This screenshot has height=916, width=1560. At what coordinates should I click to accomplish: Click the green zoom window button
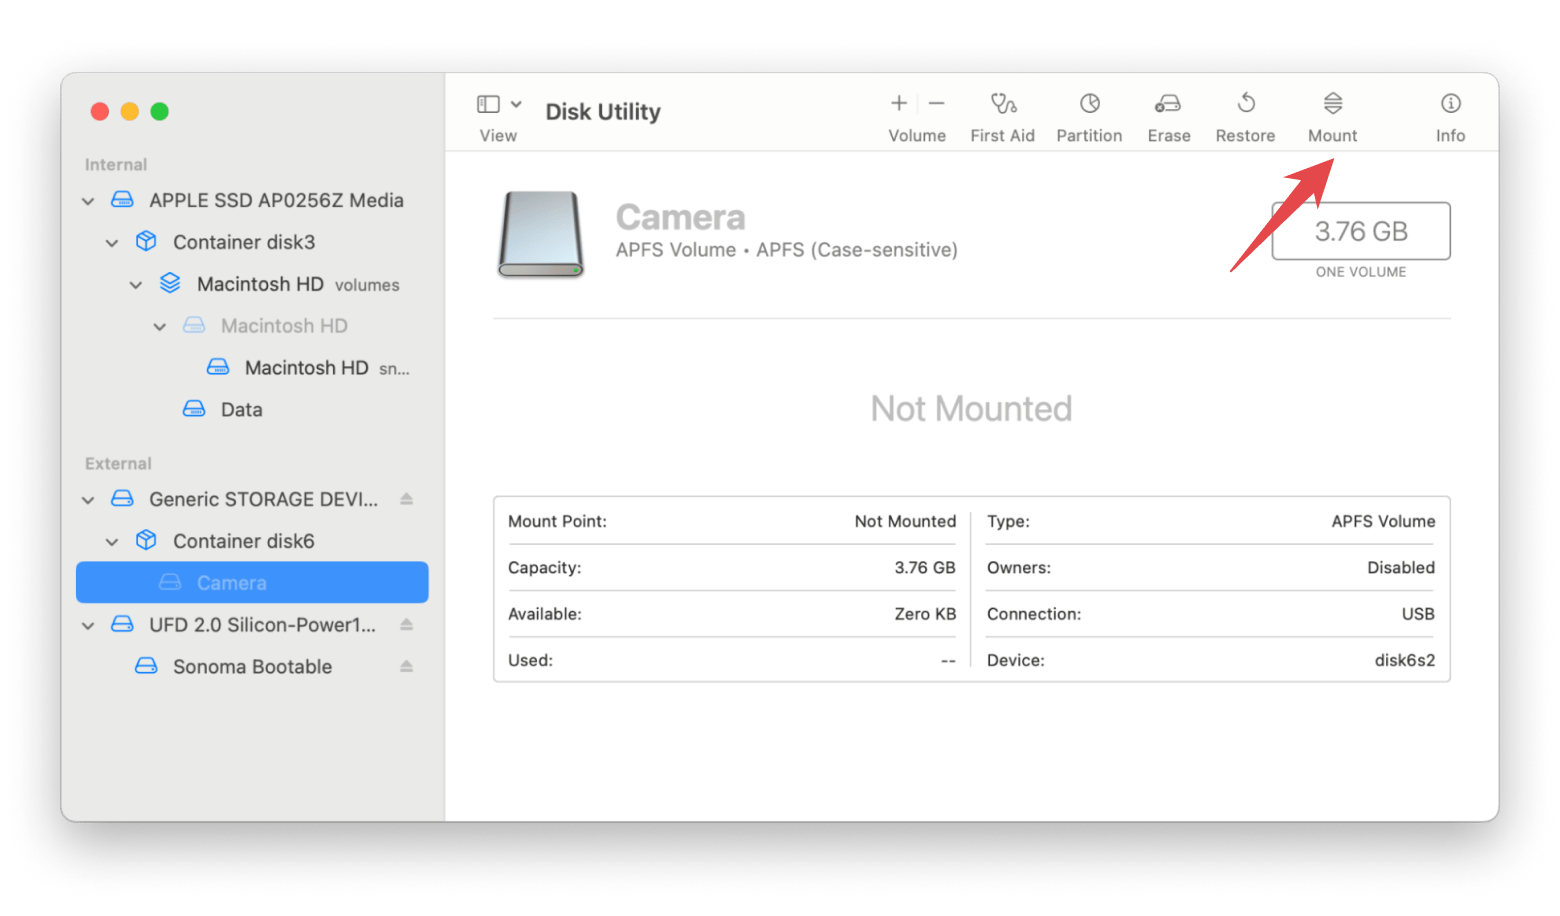[x=159, y=111]
